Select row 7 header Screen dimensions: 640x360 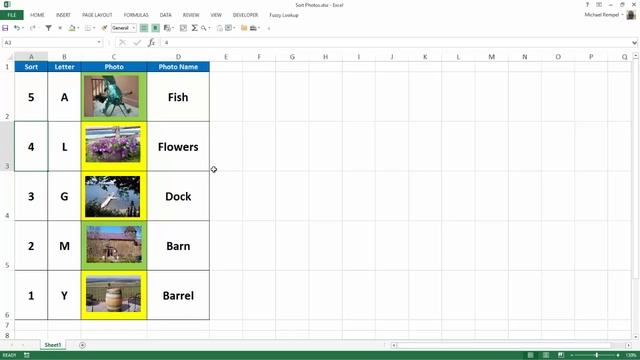point(7,325)
